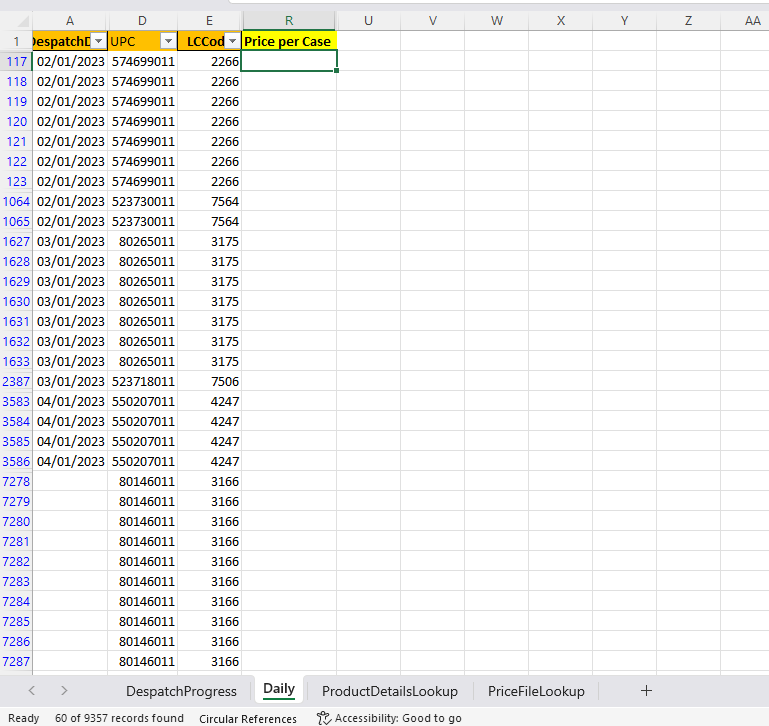This screenshot has height=726, width=769.
Task: Select row header 7278
Action: pyautogui.click(x=16, y=482)
